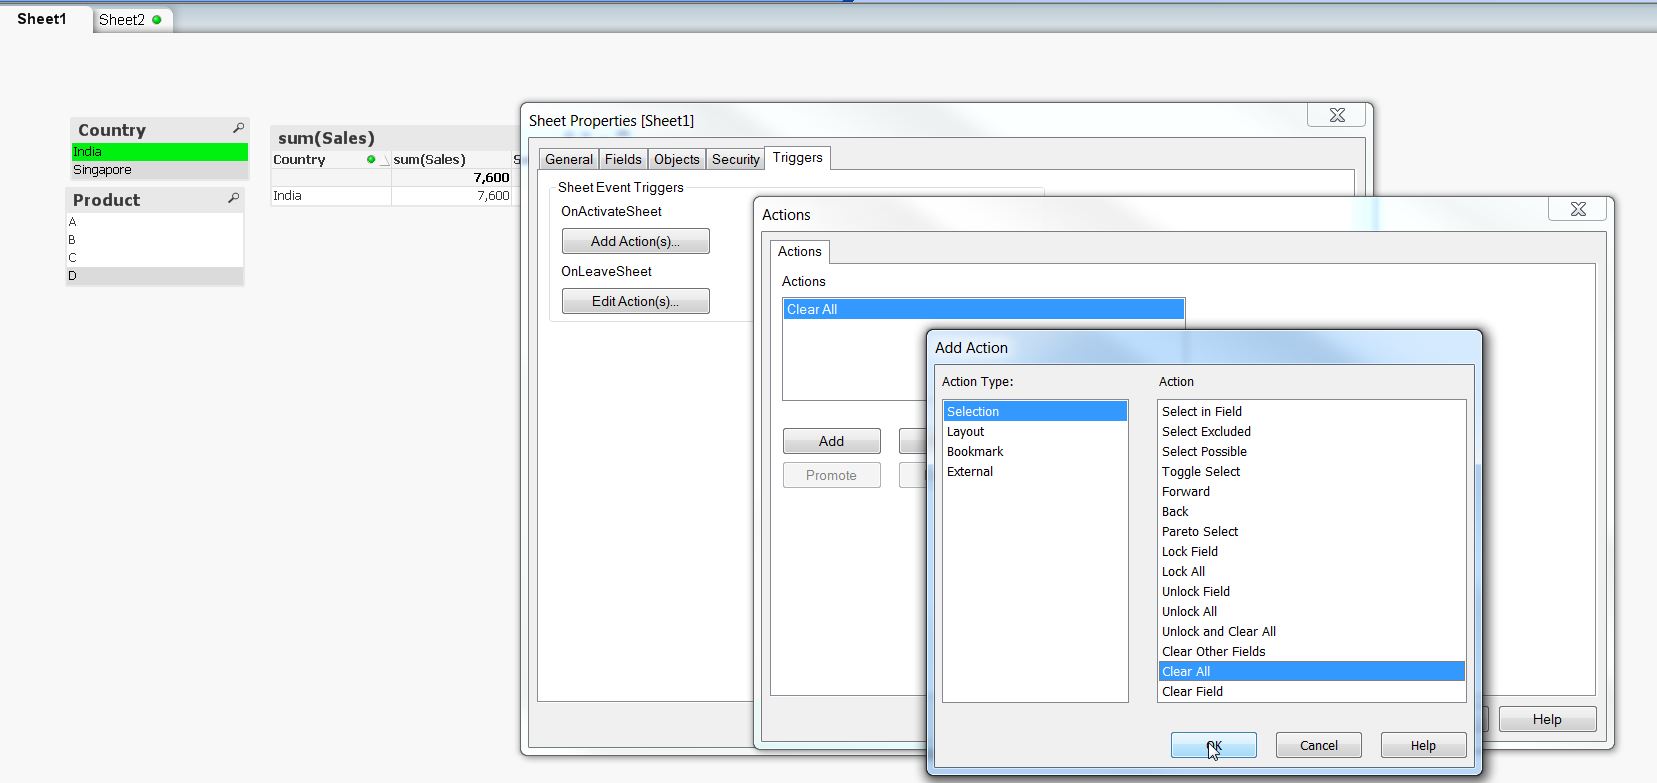Choose Layout in the Action Type list
The image size is (1657, 783).
[x=965, y=432]
